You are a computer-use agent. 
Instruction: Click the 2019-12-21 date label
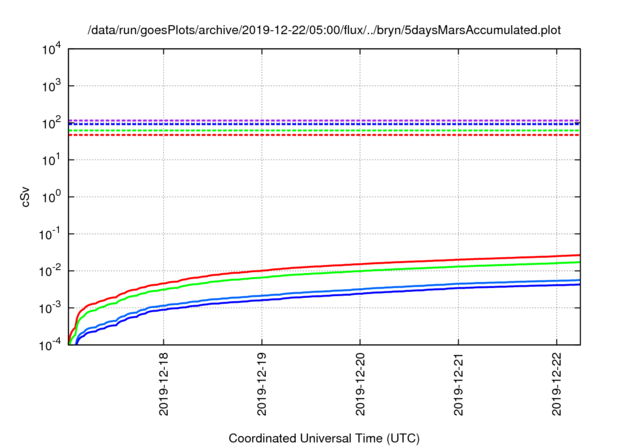click(459, 384)
